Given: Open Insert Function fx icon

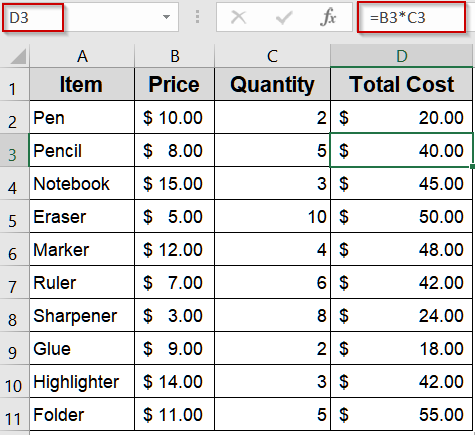Looking at the screenshot, I should 328,17.
